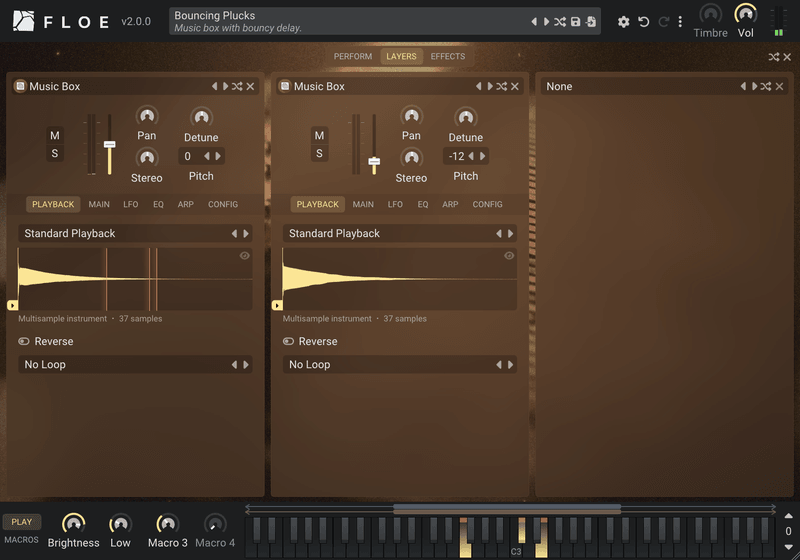The height and width of the screenshot is (560, 800).
Task: Toggle waveform eye icon in second layer
Action: pos(509,256)
